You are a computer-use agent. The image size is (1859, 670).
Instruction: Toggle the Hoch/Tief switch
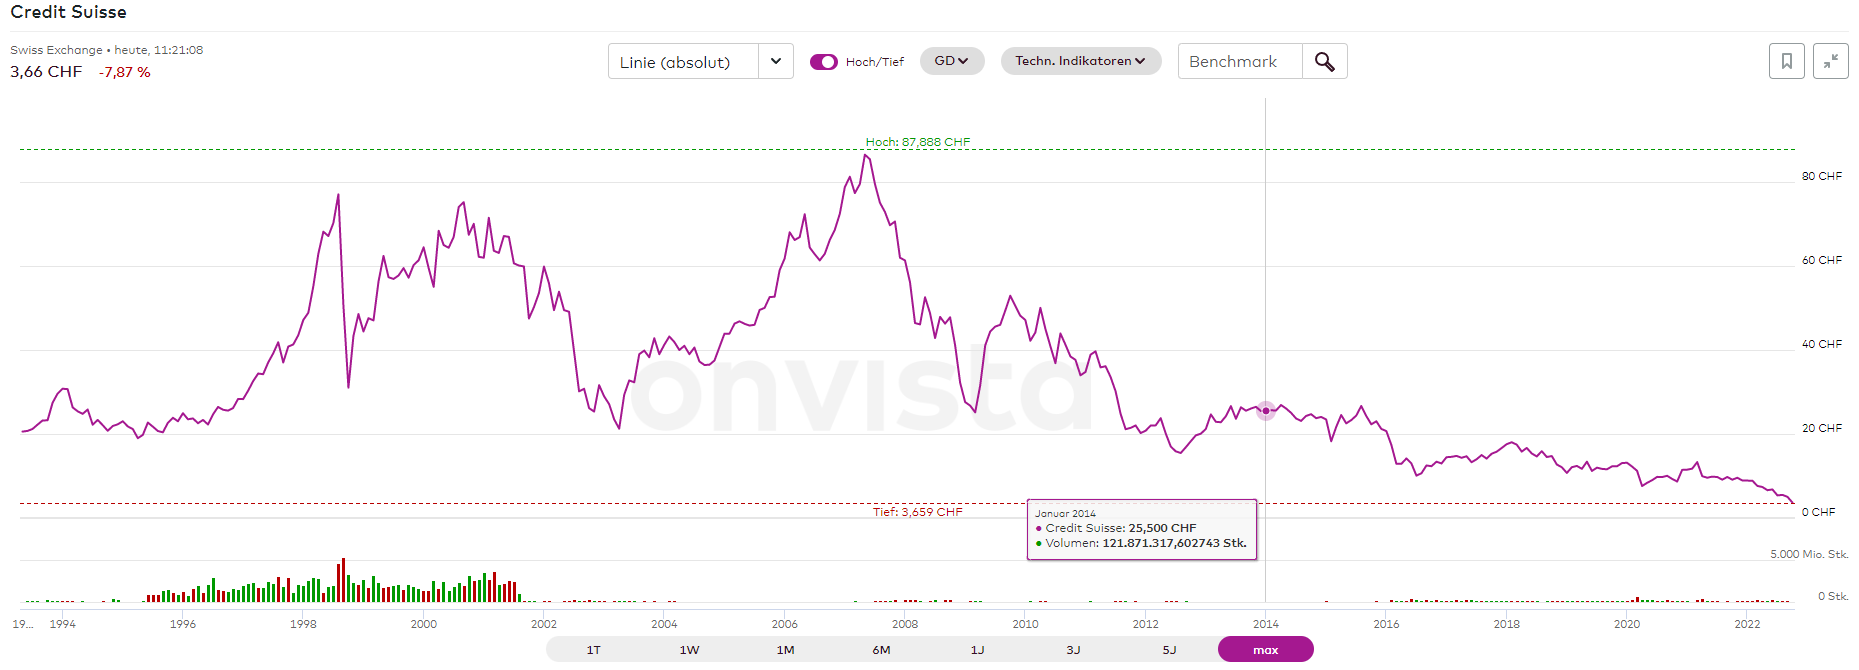tap(823, 62)
